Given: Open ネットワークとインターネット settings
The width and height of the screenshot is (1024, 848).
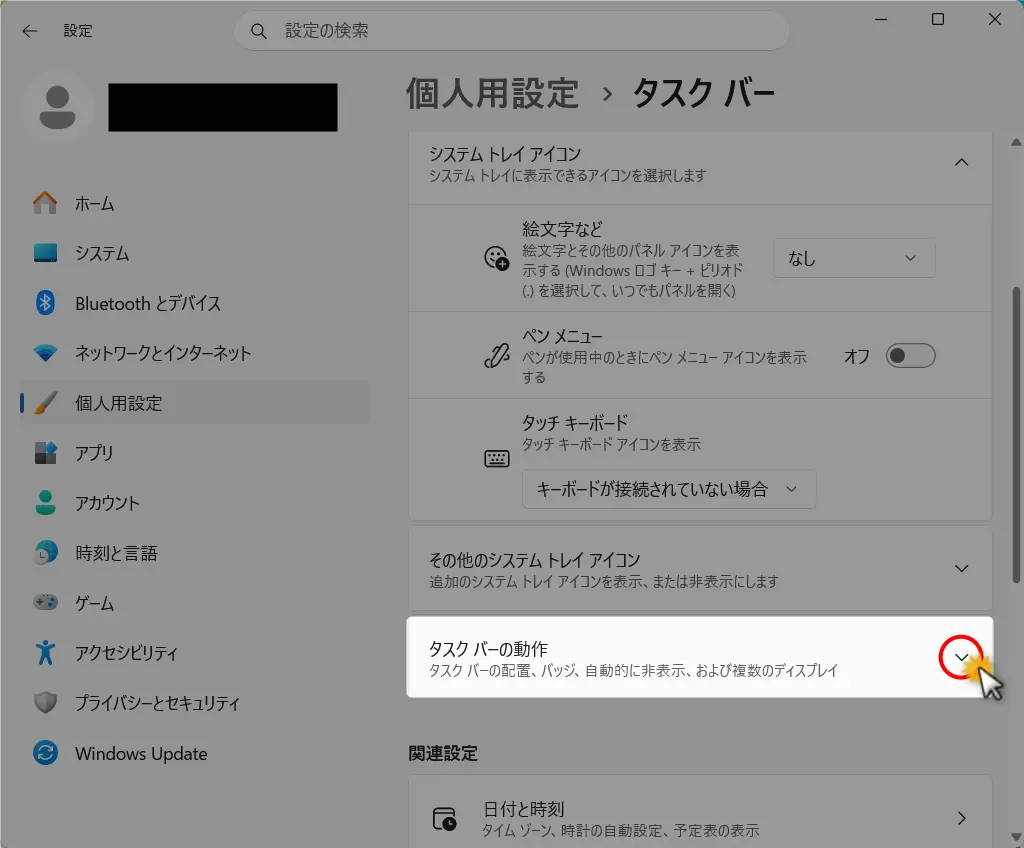Looking at the screenshot, I should click(x=150, y=353).
